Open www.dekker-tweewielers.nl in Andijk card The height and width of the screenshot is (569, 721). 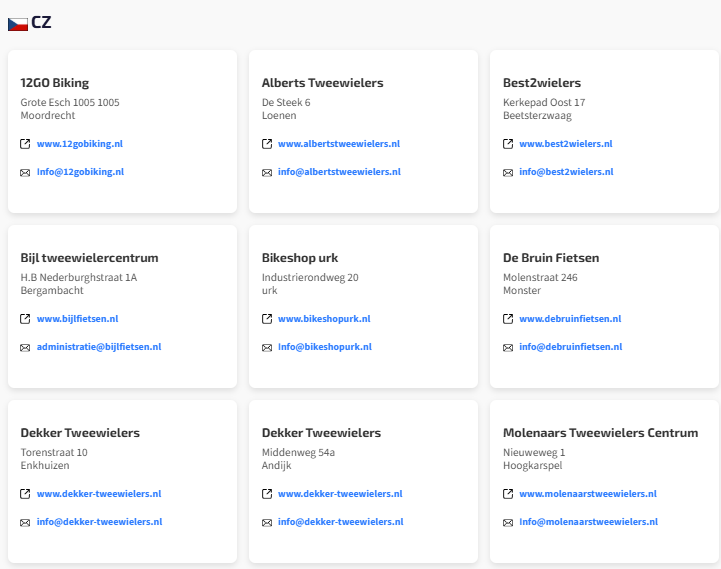(x=340, y=494)
